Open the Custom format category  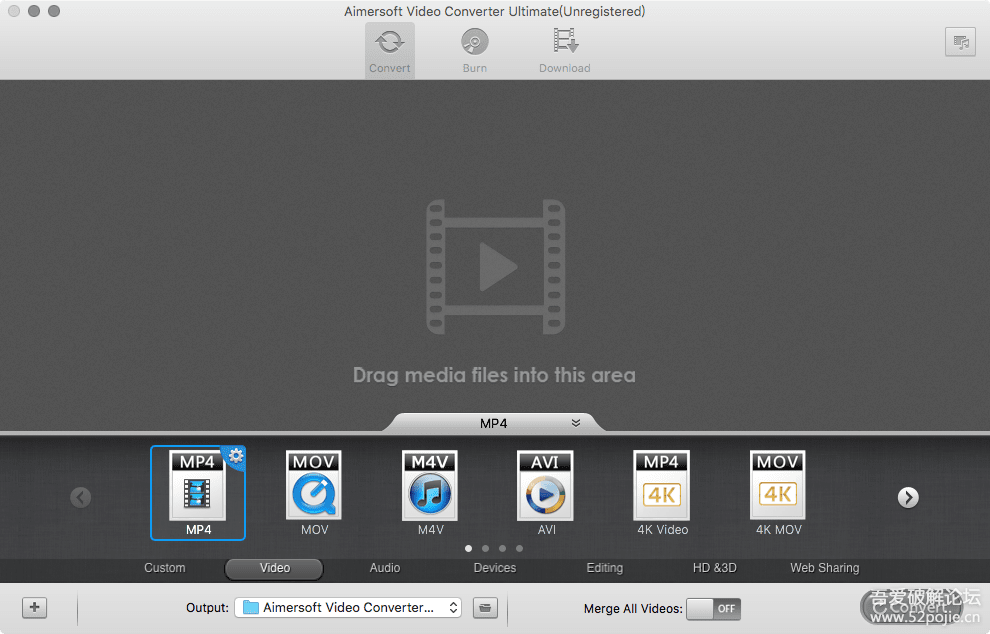(165, 568)
